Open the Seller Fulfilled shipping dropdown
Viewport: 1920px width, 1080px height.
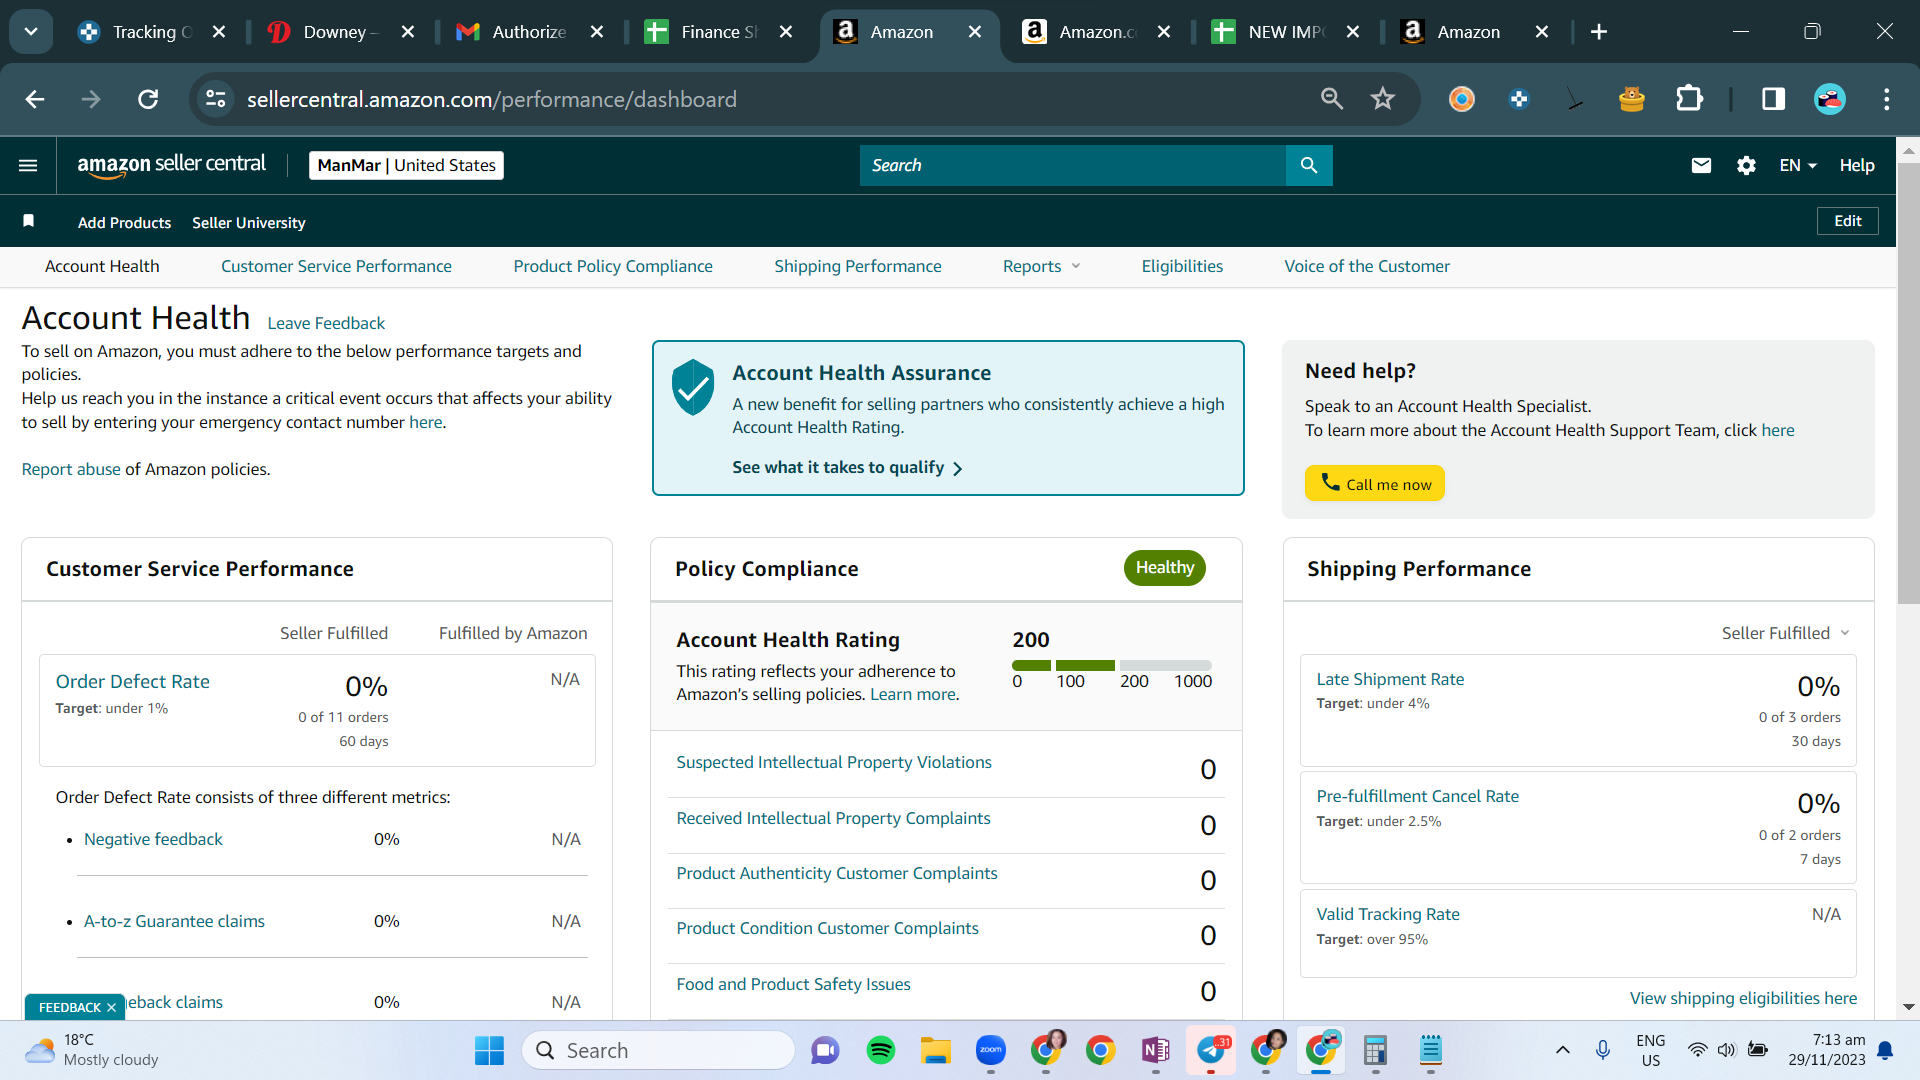pos(1786,633)
